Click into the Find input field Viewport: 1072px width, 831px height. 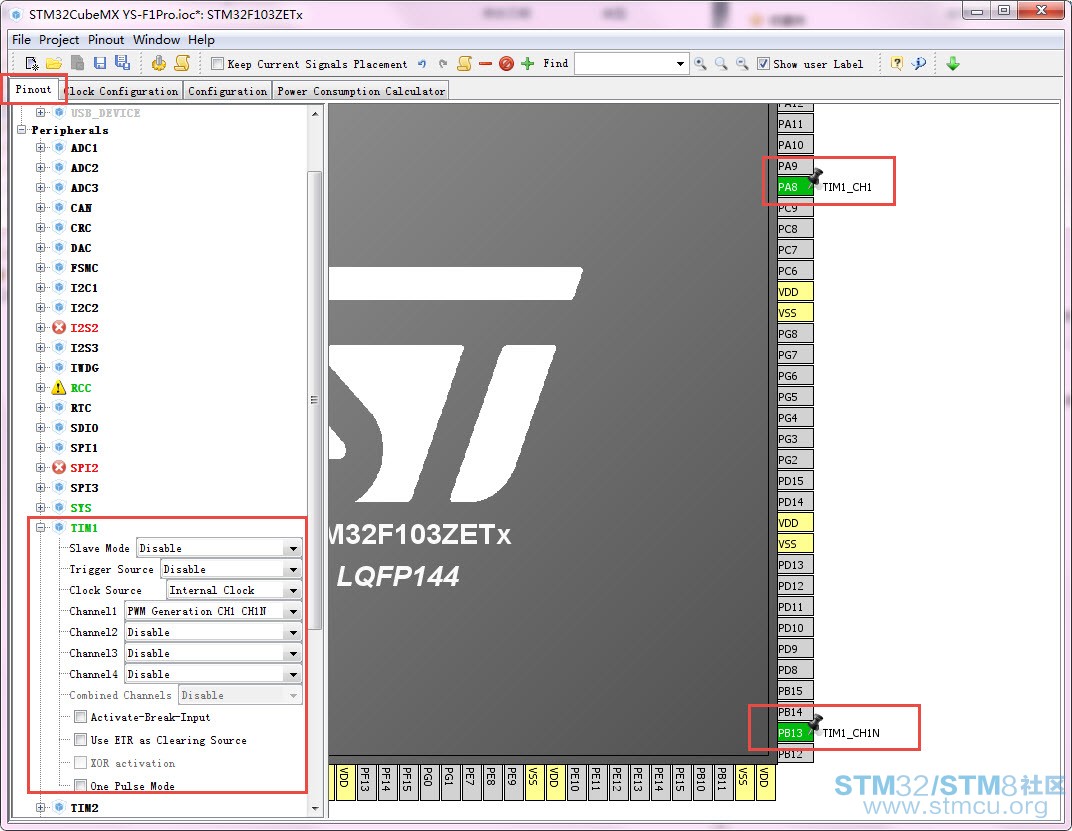[624, 64]
